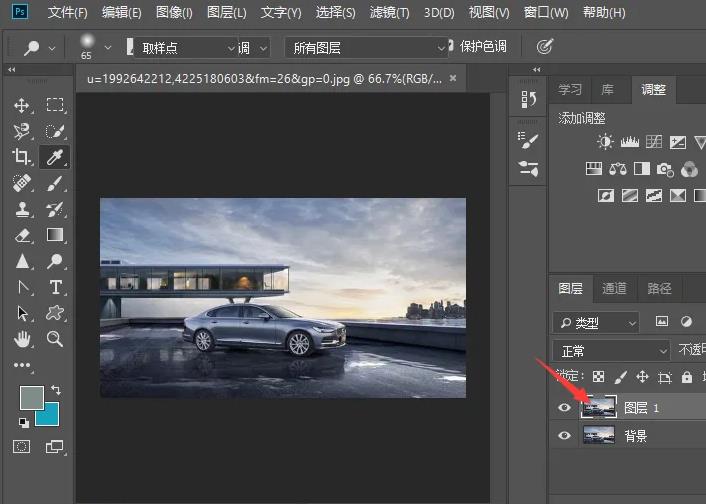Click the foreground color swatch
The height and width of the screenshot is (504, 706).
pyautogui.click(x=33, y=398)
